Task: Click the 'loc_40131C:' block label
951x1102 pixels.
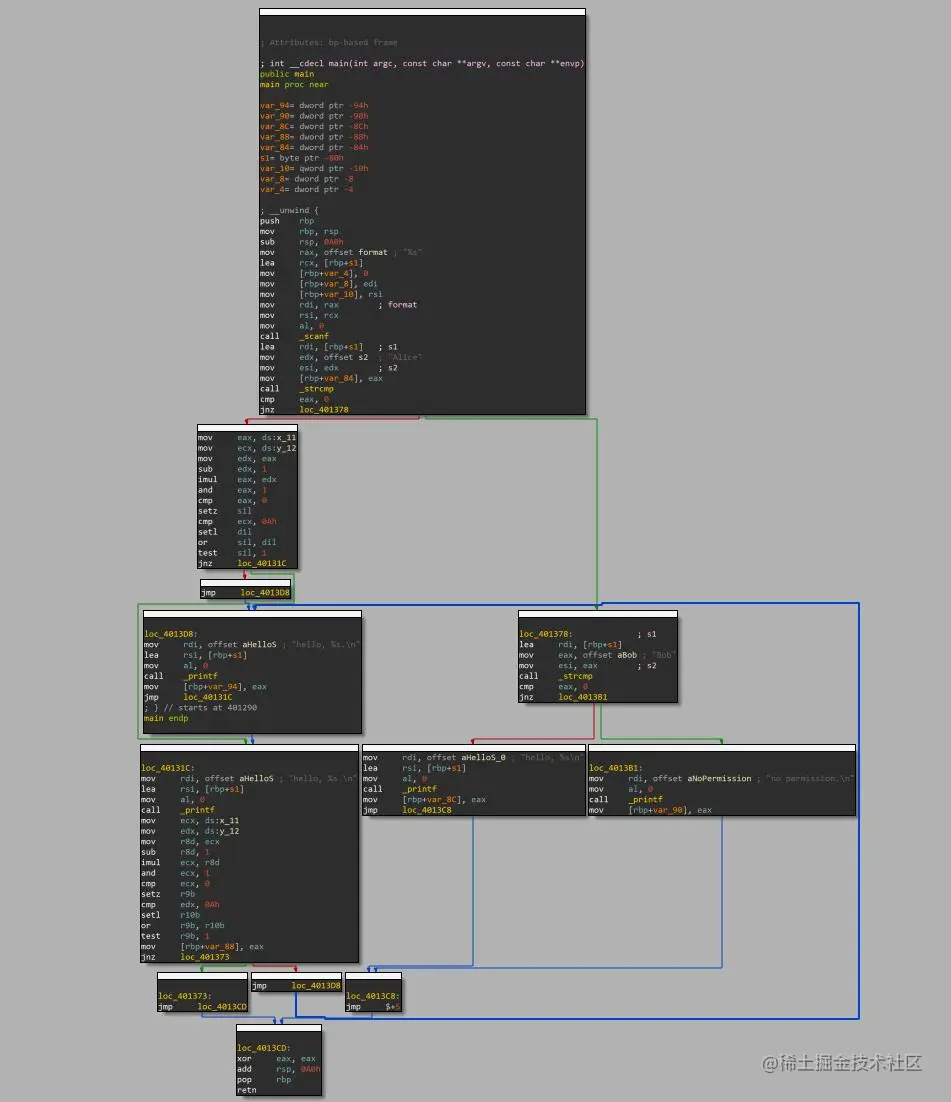Action: 168,768
